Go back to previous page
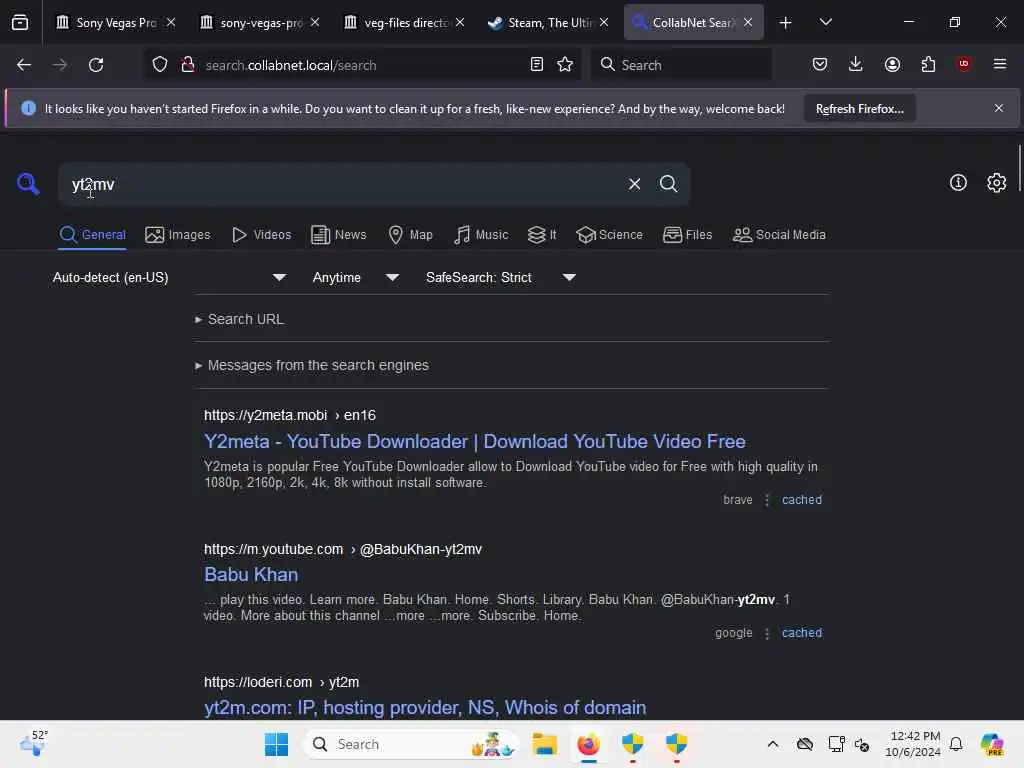Screen dimensions: 1024x768 (24, 65)
